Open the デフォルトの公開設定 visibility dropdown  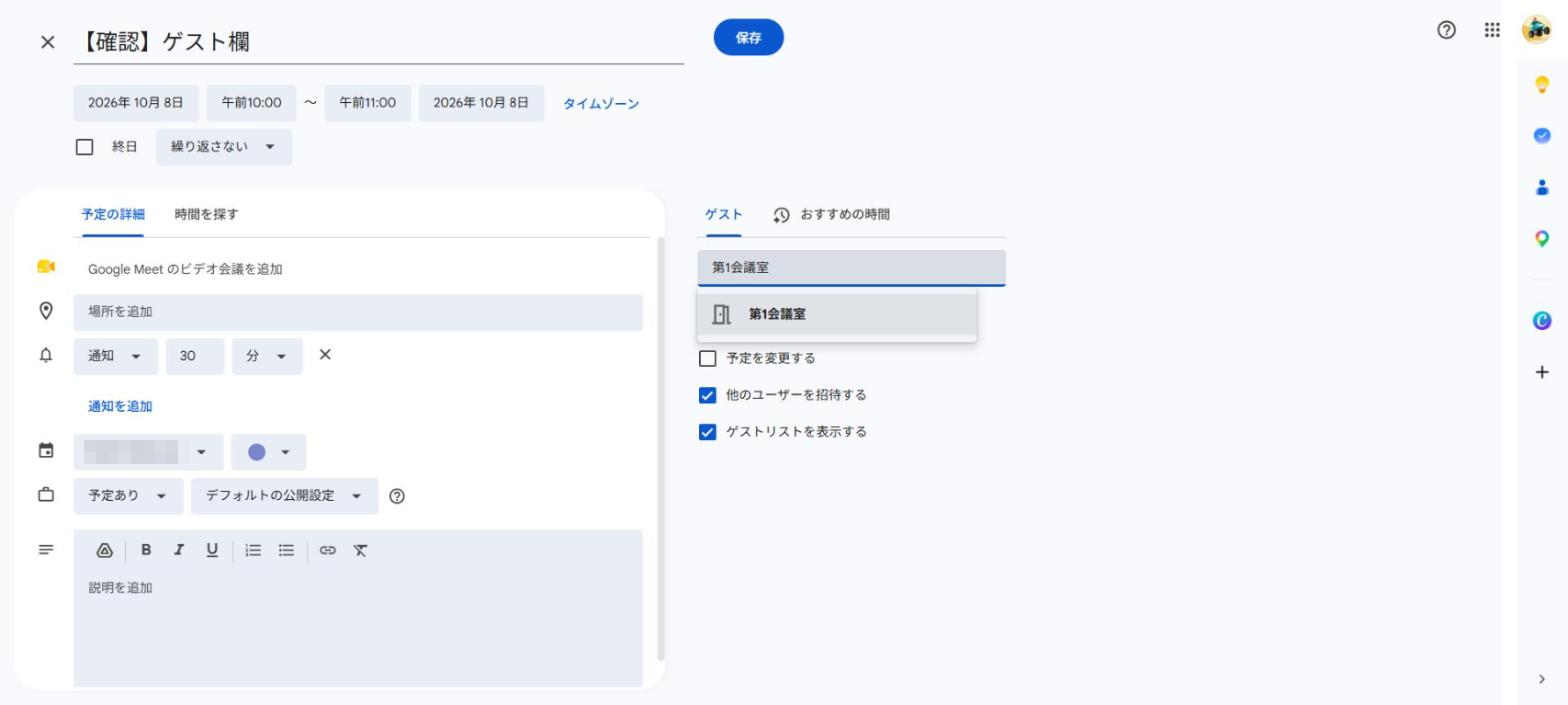click(285, 496)
